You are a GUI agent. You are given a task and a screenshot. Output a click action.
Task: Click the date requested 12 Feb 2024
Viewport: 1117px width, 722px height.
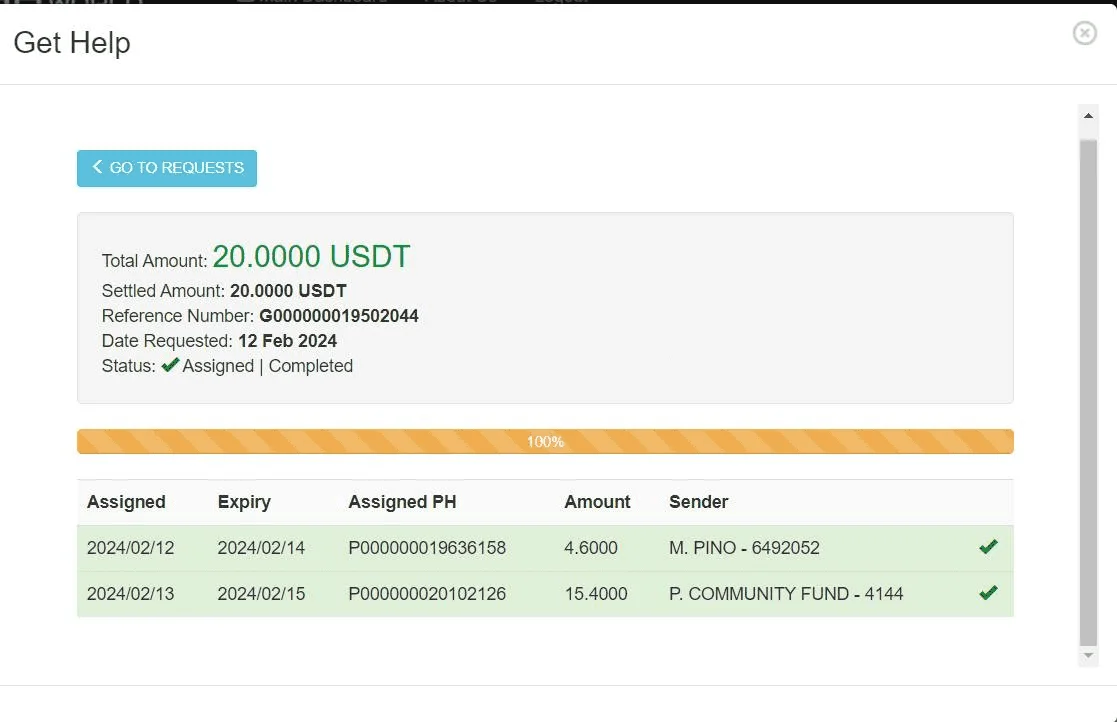coord(287,341)
